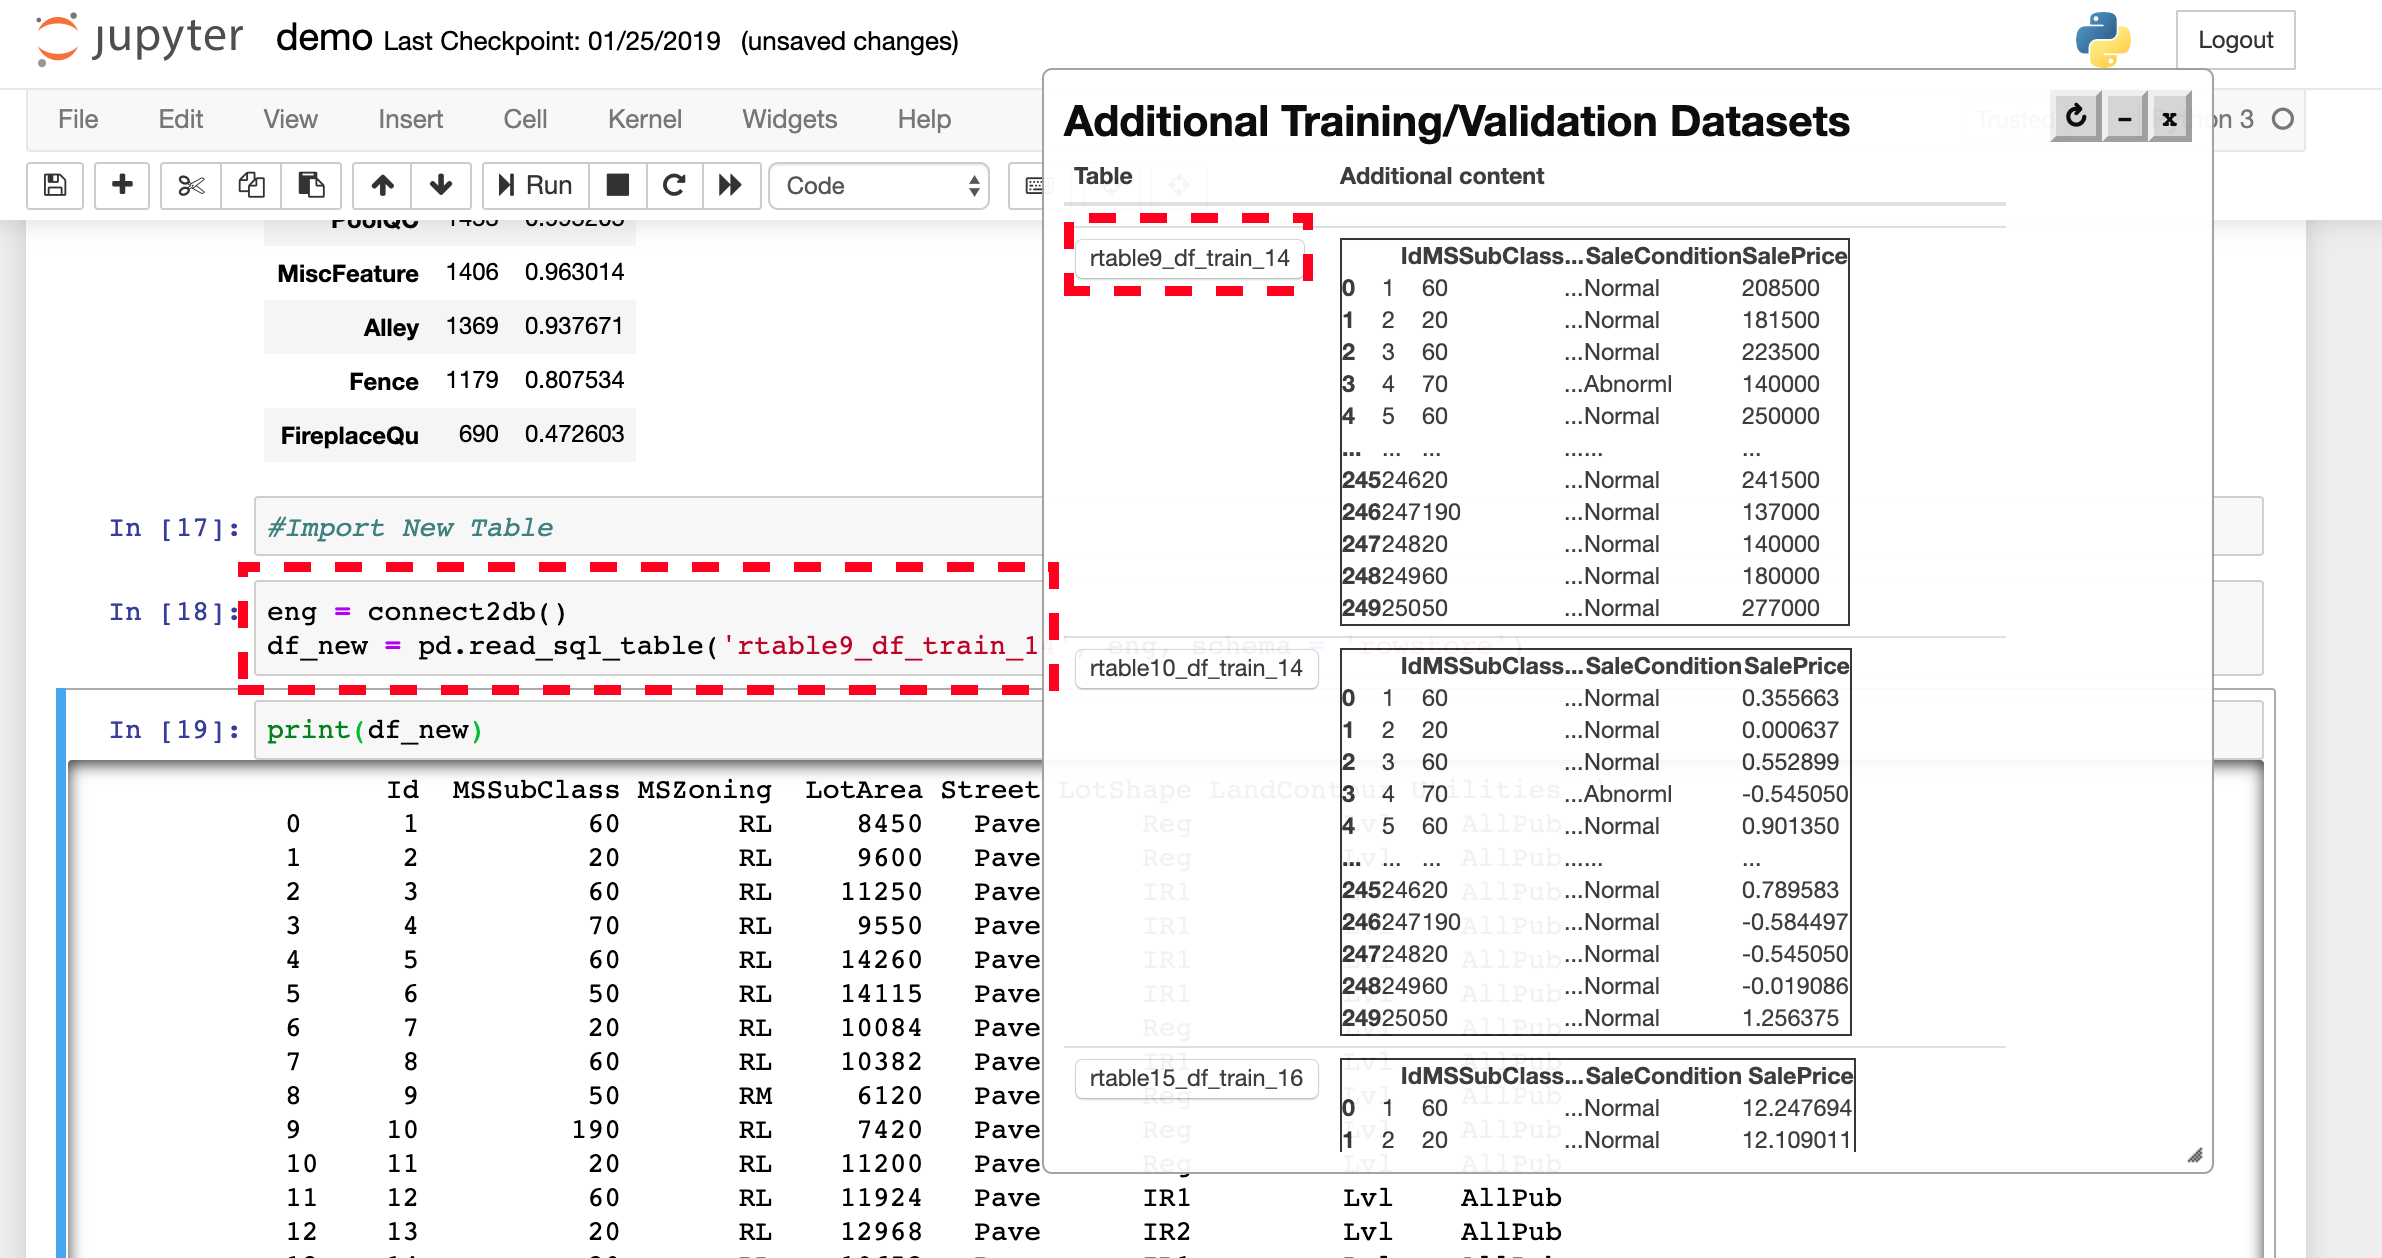Restart and run all fast-forward icon
Screen dimensions: 2382x1258
(731, 186)
